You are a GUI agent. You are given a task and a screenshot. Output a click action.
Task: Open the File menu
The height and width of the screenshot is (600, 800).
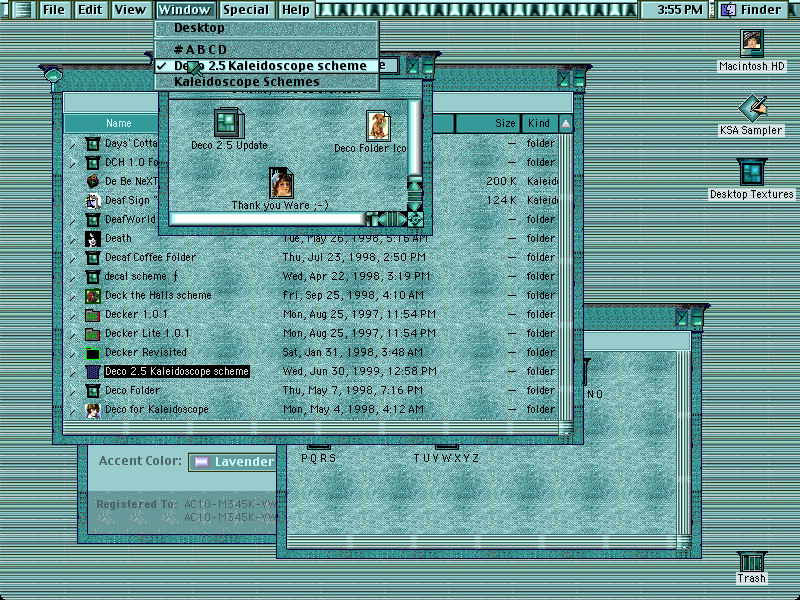[54, 10]
